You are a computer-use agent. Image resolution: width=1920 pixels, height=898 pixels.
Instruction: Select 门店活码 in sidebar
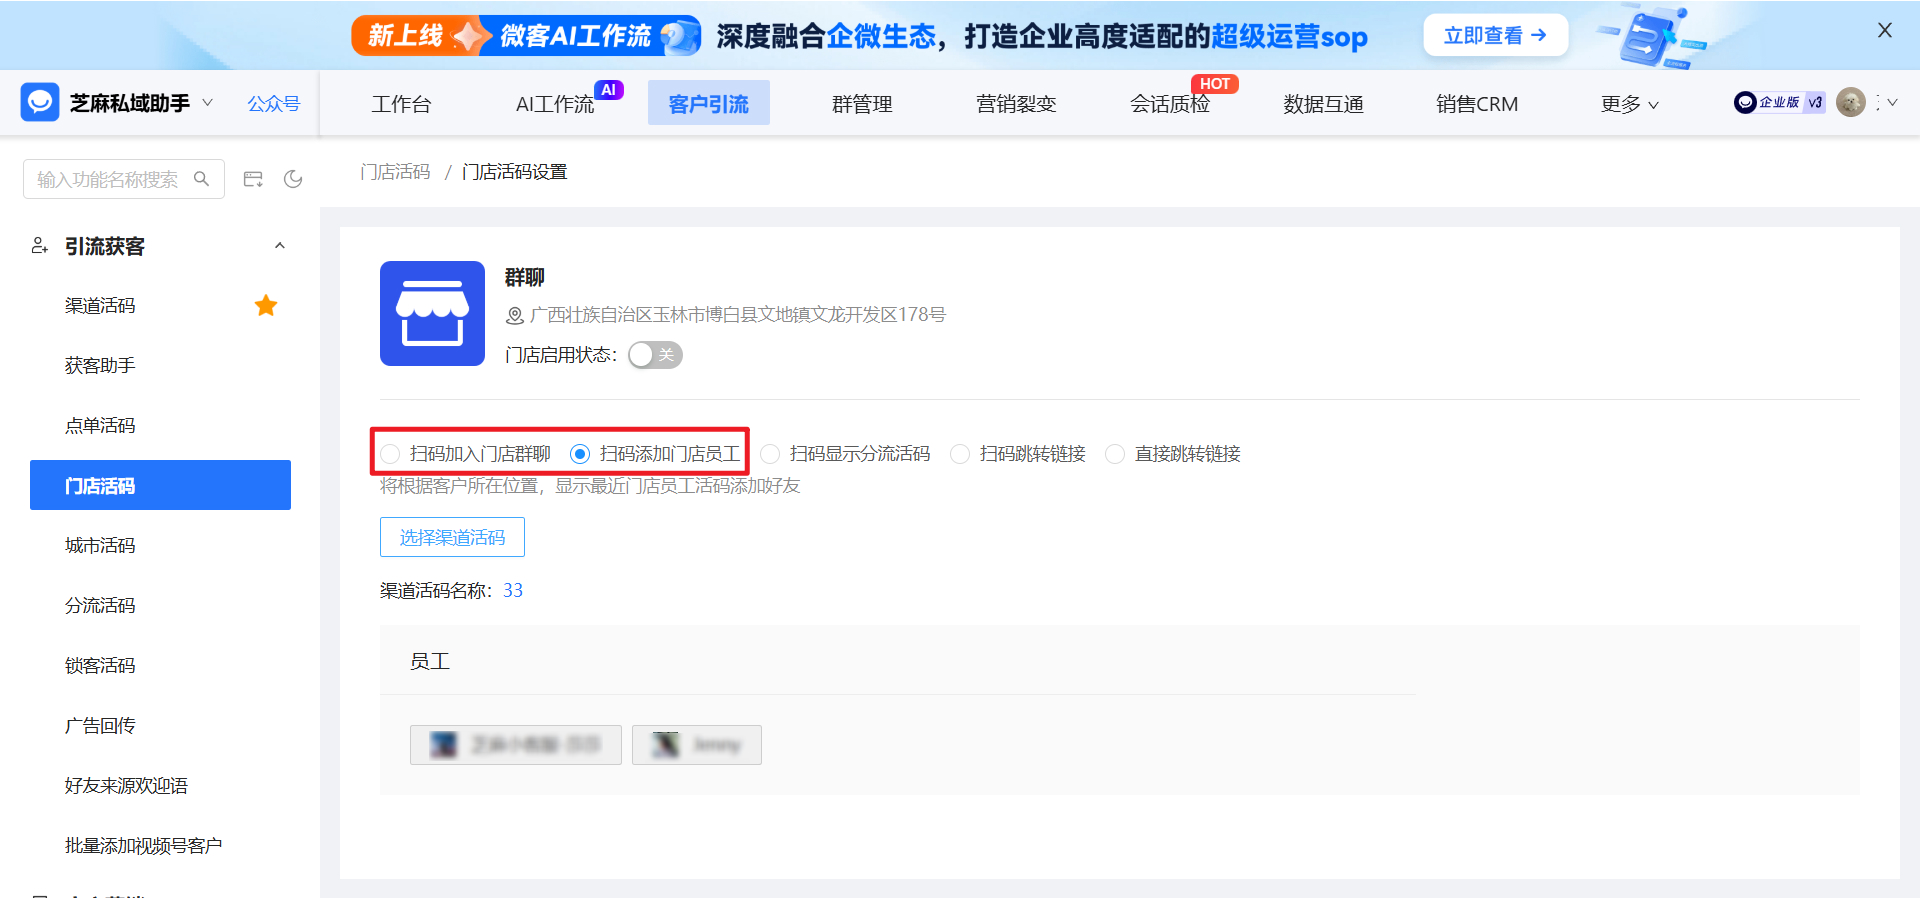160,485
